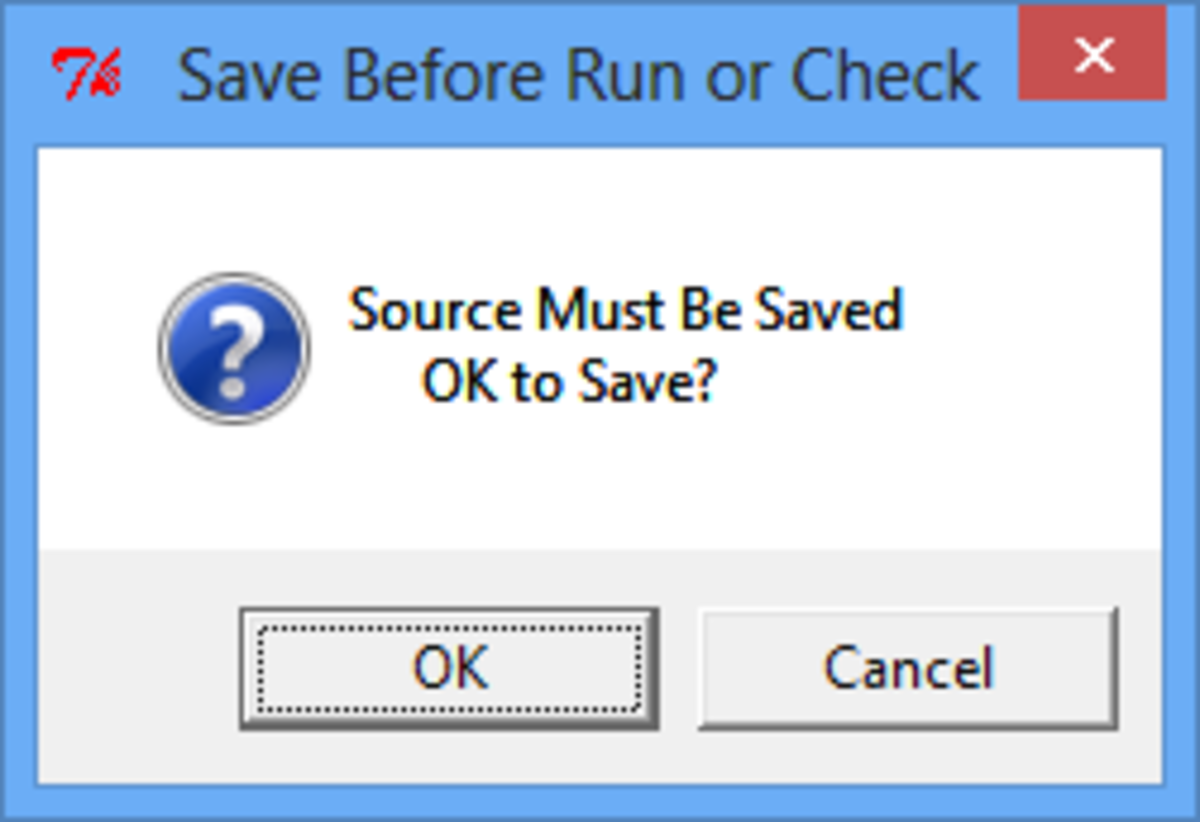
Task: Abort the run by choosing Cancel
Action: pyautogui.click(x=907, y=668)
